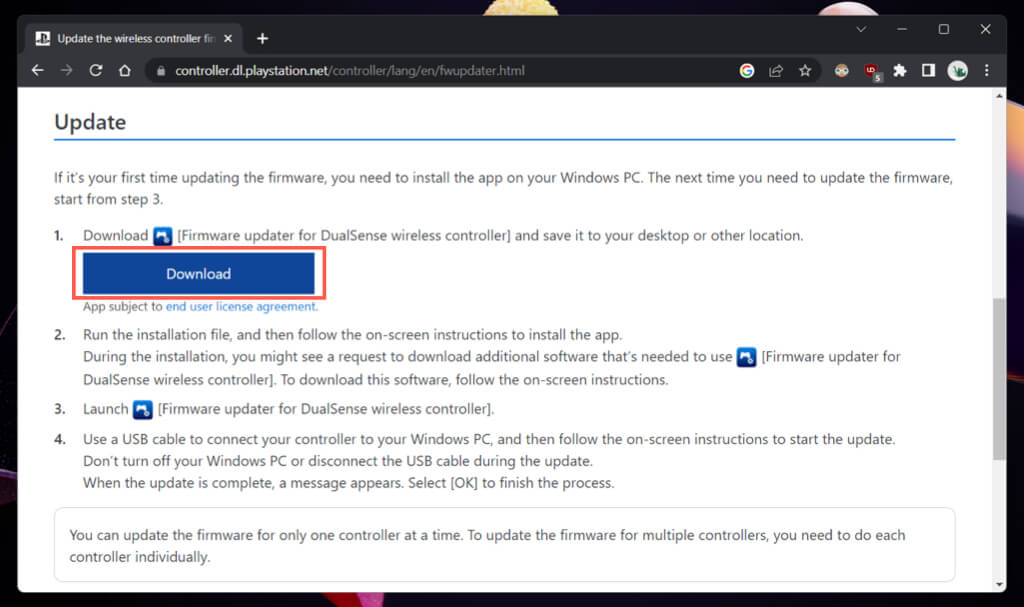Image resolution: width=1024 pixels, height=607 pixels.
Task: Click the lock icon for site information
Action: point(160,71)
